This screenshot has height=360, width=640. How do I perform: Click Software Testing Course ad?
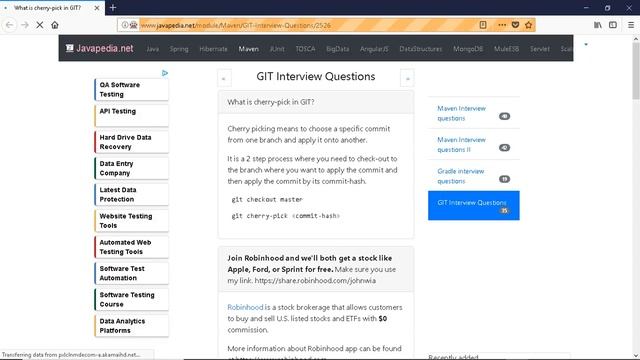coord(131,299)
